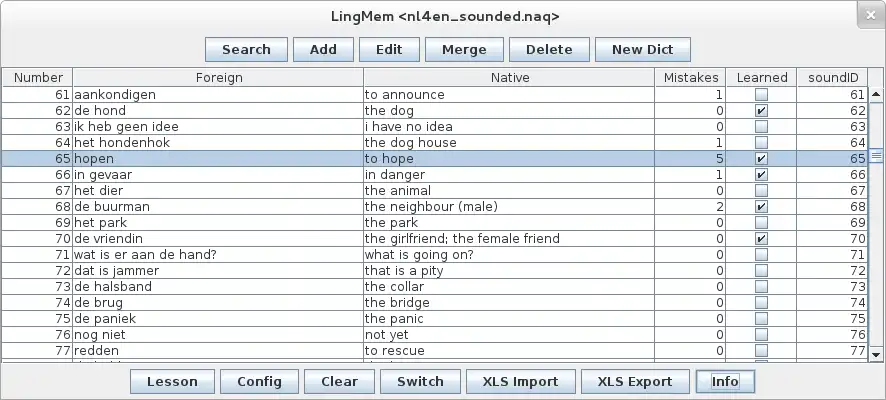Click the New Dict button

[x=642, y=50]
